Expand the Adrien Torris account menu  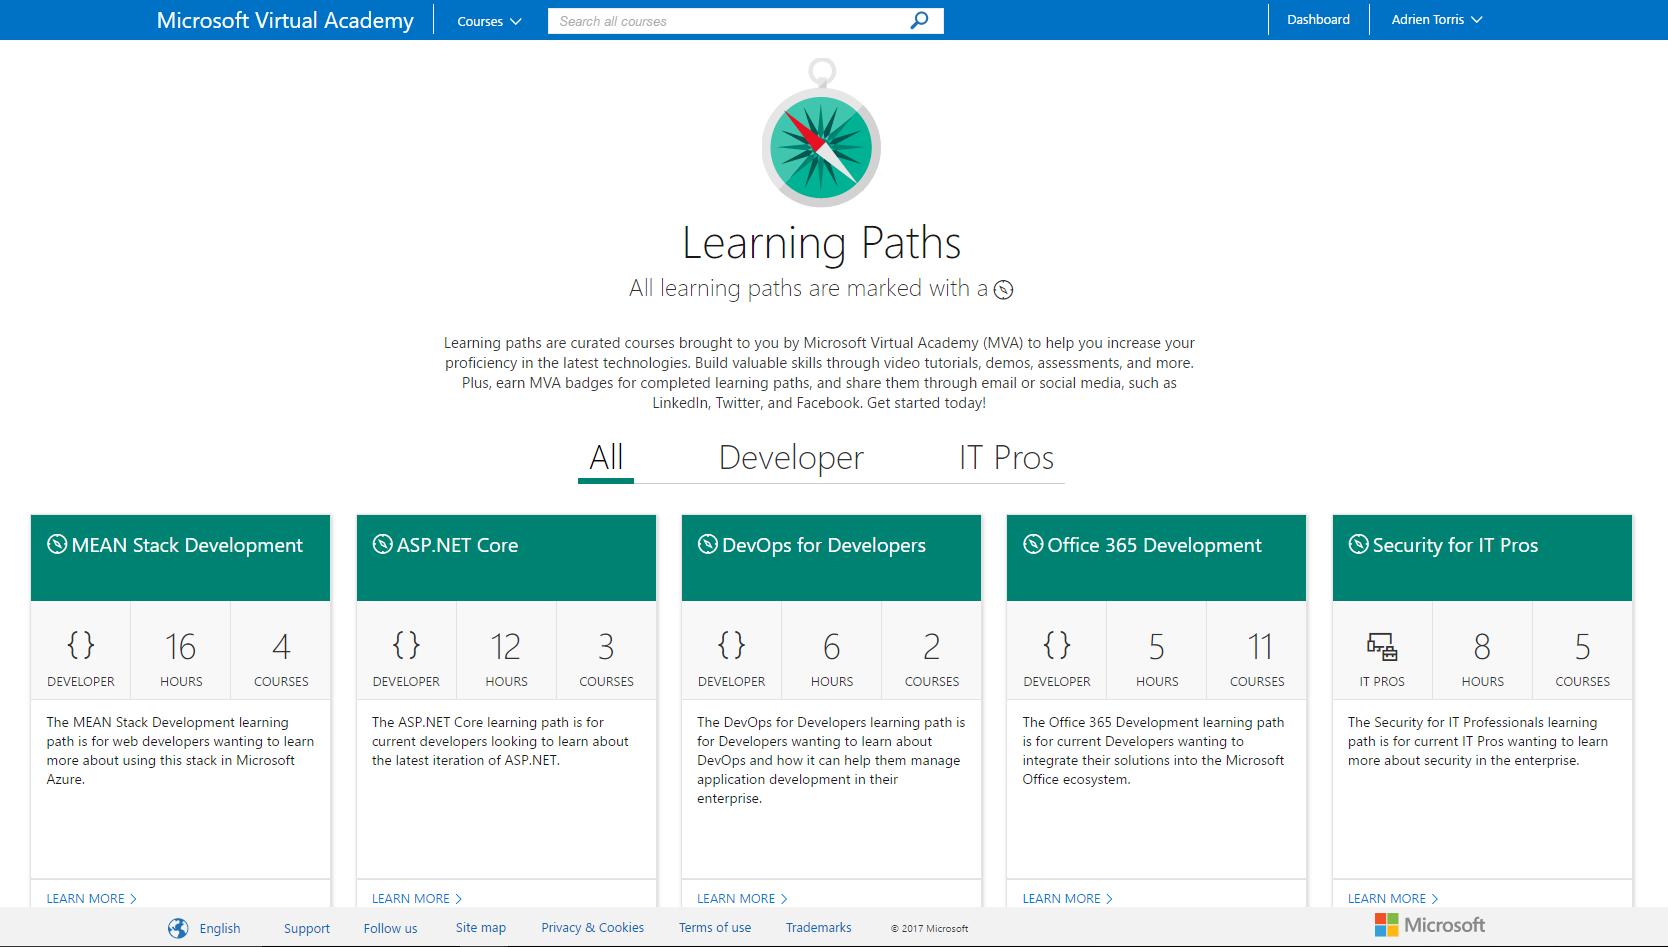[x=1436, y=20]
